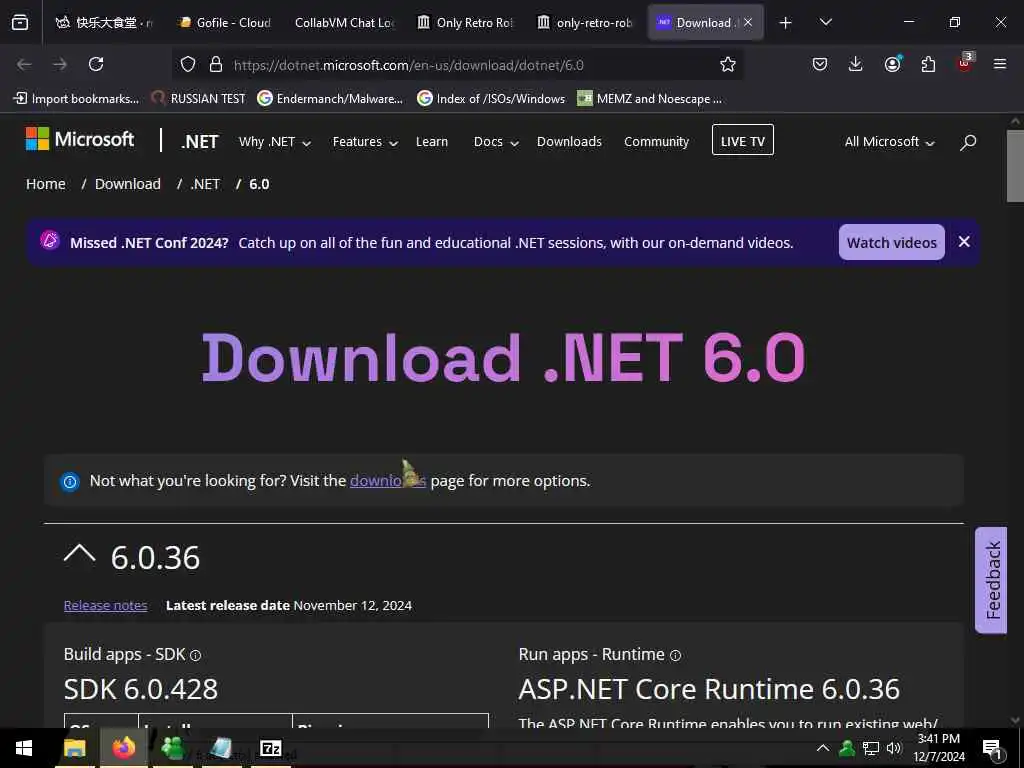Click the uBlock Origin extension icon
This screenshot has width=1024, height=768.
965,63
